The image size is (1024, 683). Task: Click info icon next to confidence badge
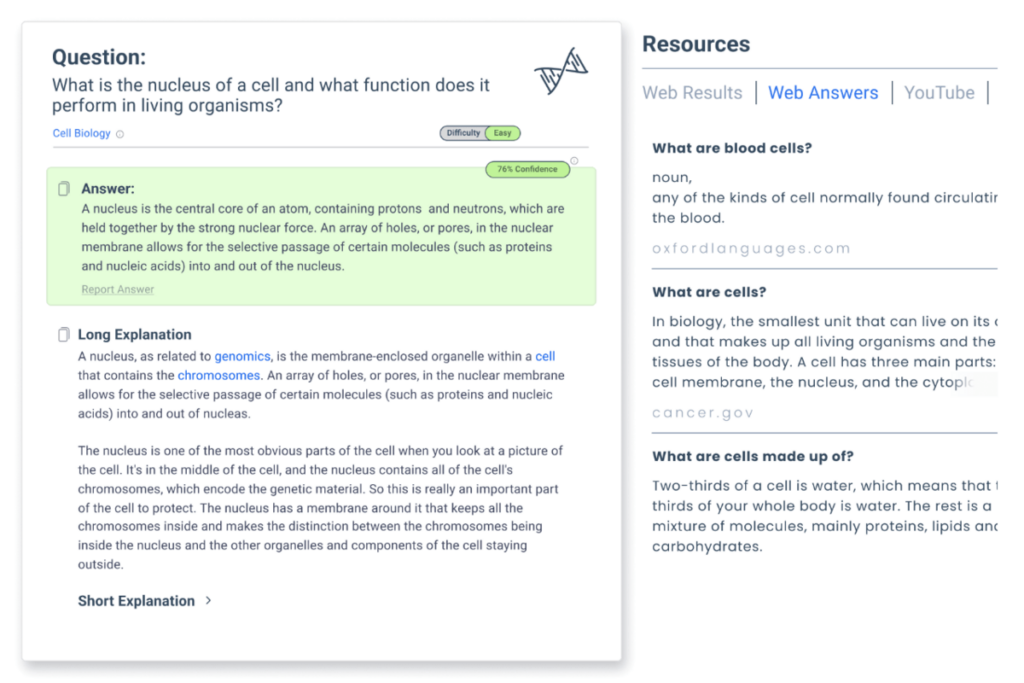(x=574, y=161)
